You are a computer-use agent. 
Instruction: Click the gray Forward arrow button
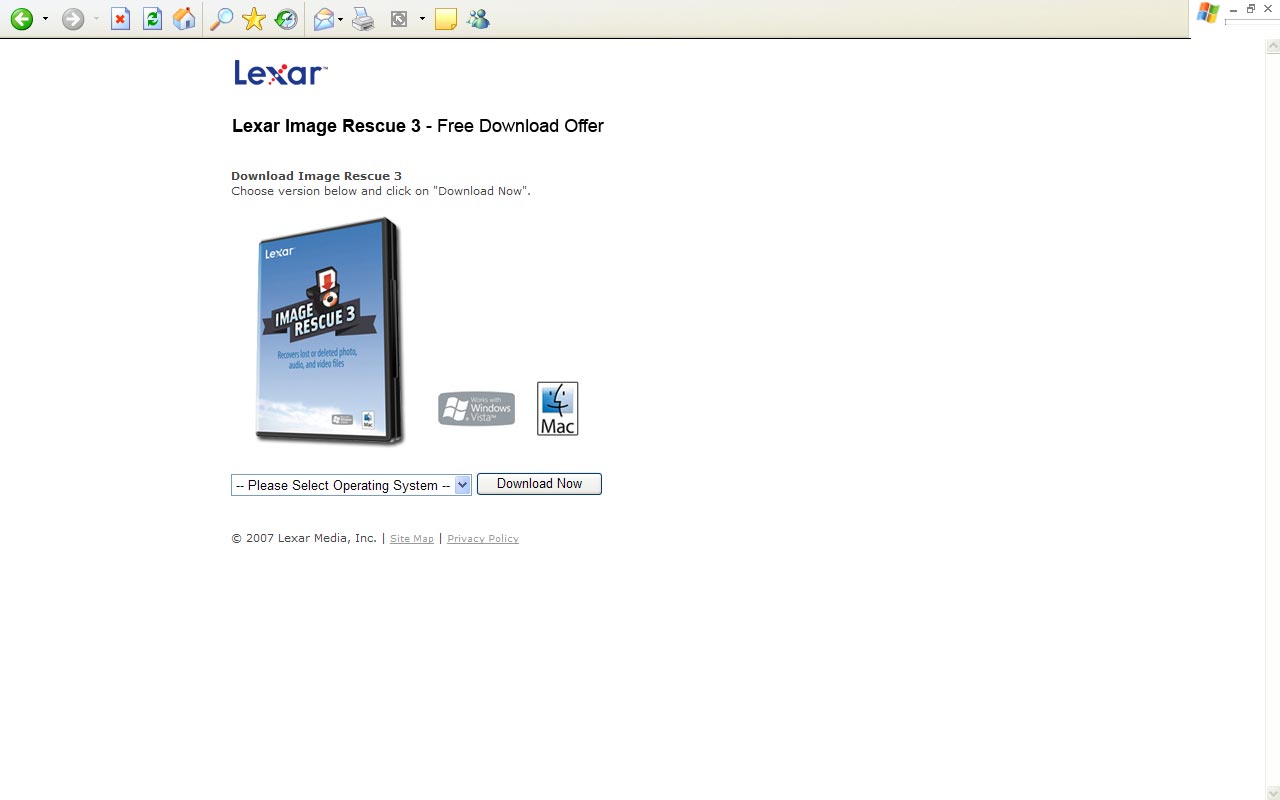pyautogui.click(x=73, y=19)
